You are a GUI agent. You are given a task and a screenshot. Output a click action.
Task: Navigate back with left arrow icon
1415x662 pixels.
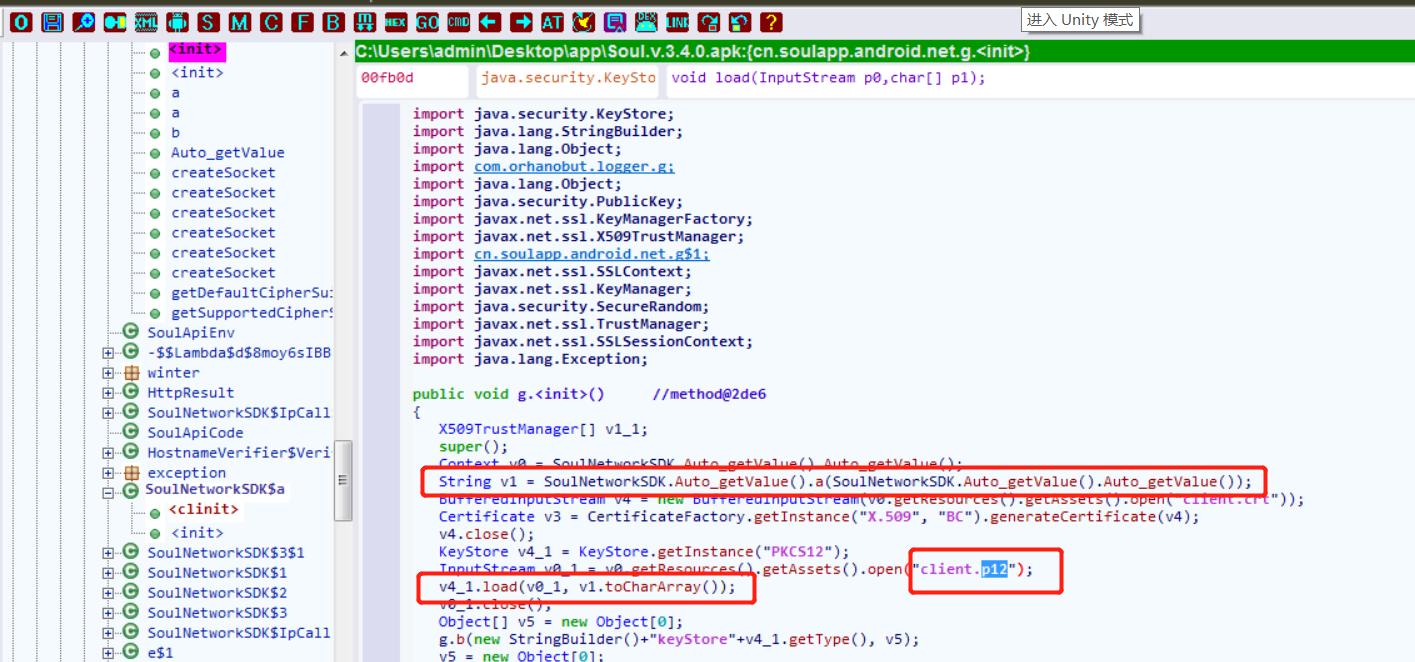pos(489,21)
